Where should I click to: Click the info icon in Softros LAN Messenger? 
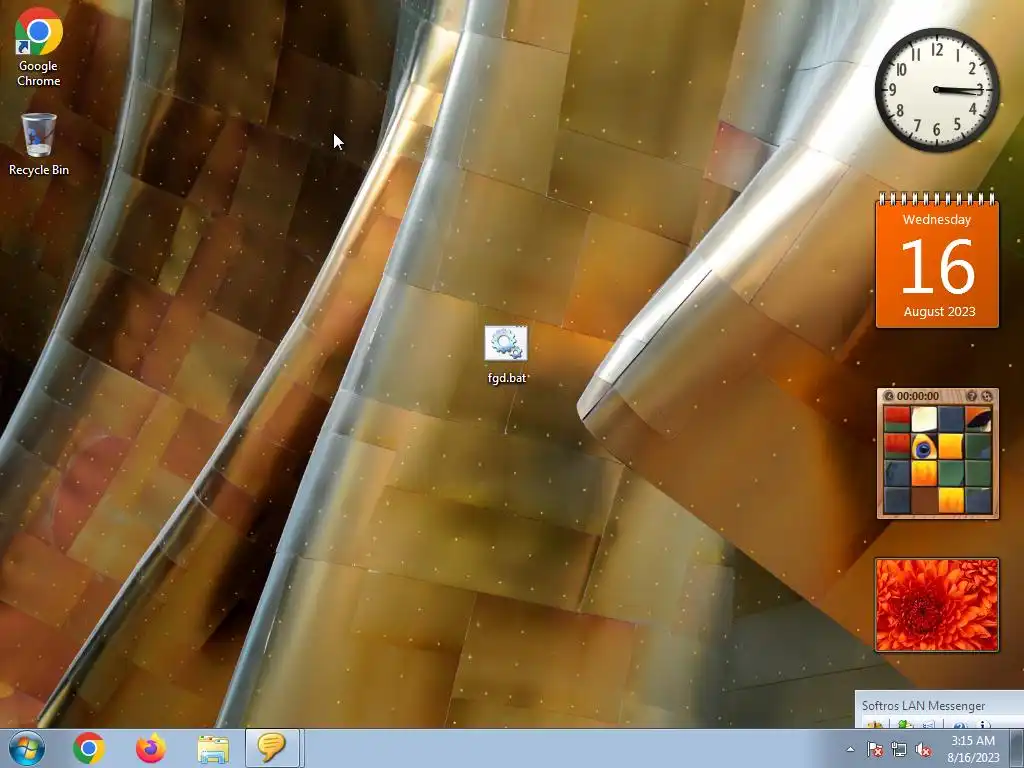(x=984, y=725)
